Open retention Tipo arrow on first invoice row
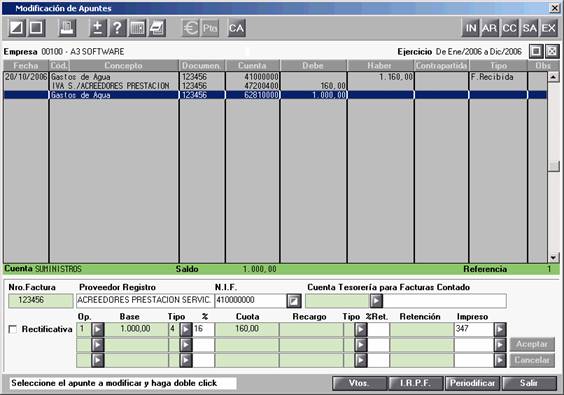The width and height of the screenshot is (564, 395). pyautogui.click(x=360, y=329)
